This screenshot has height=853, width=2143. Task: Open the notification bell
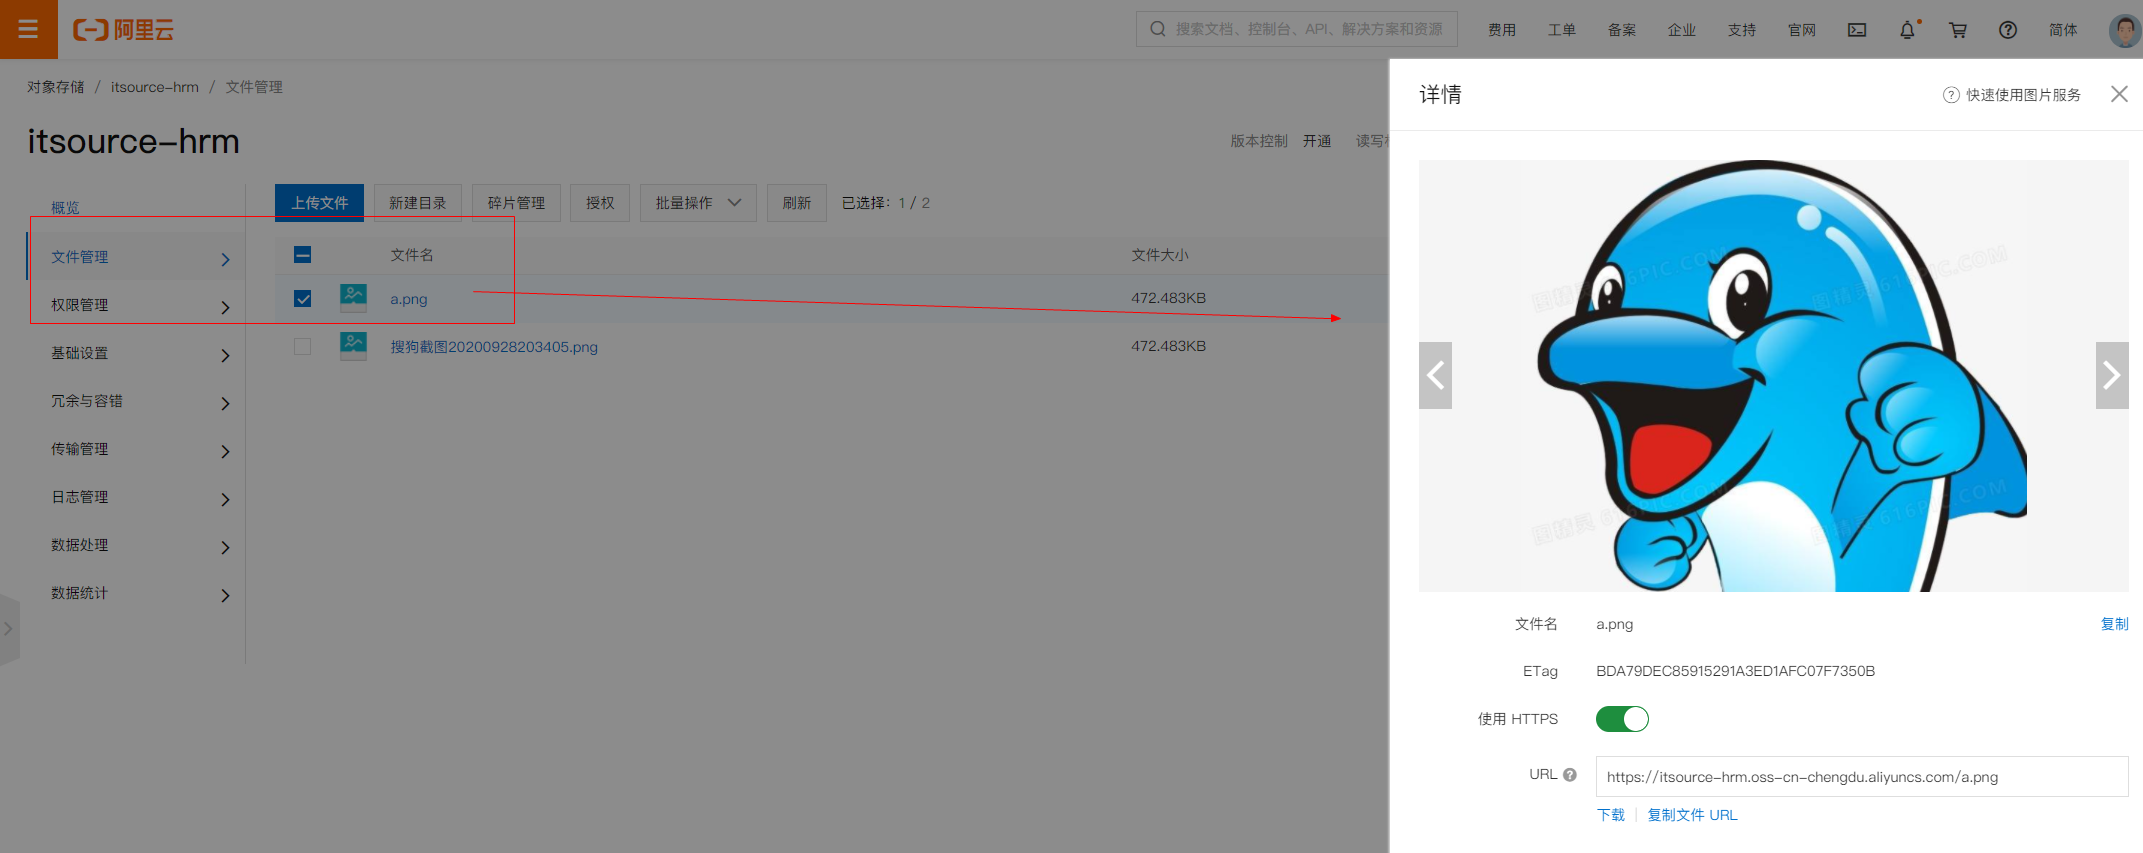click(x=1908, y=30)
